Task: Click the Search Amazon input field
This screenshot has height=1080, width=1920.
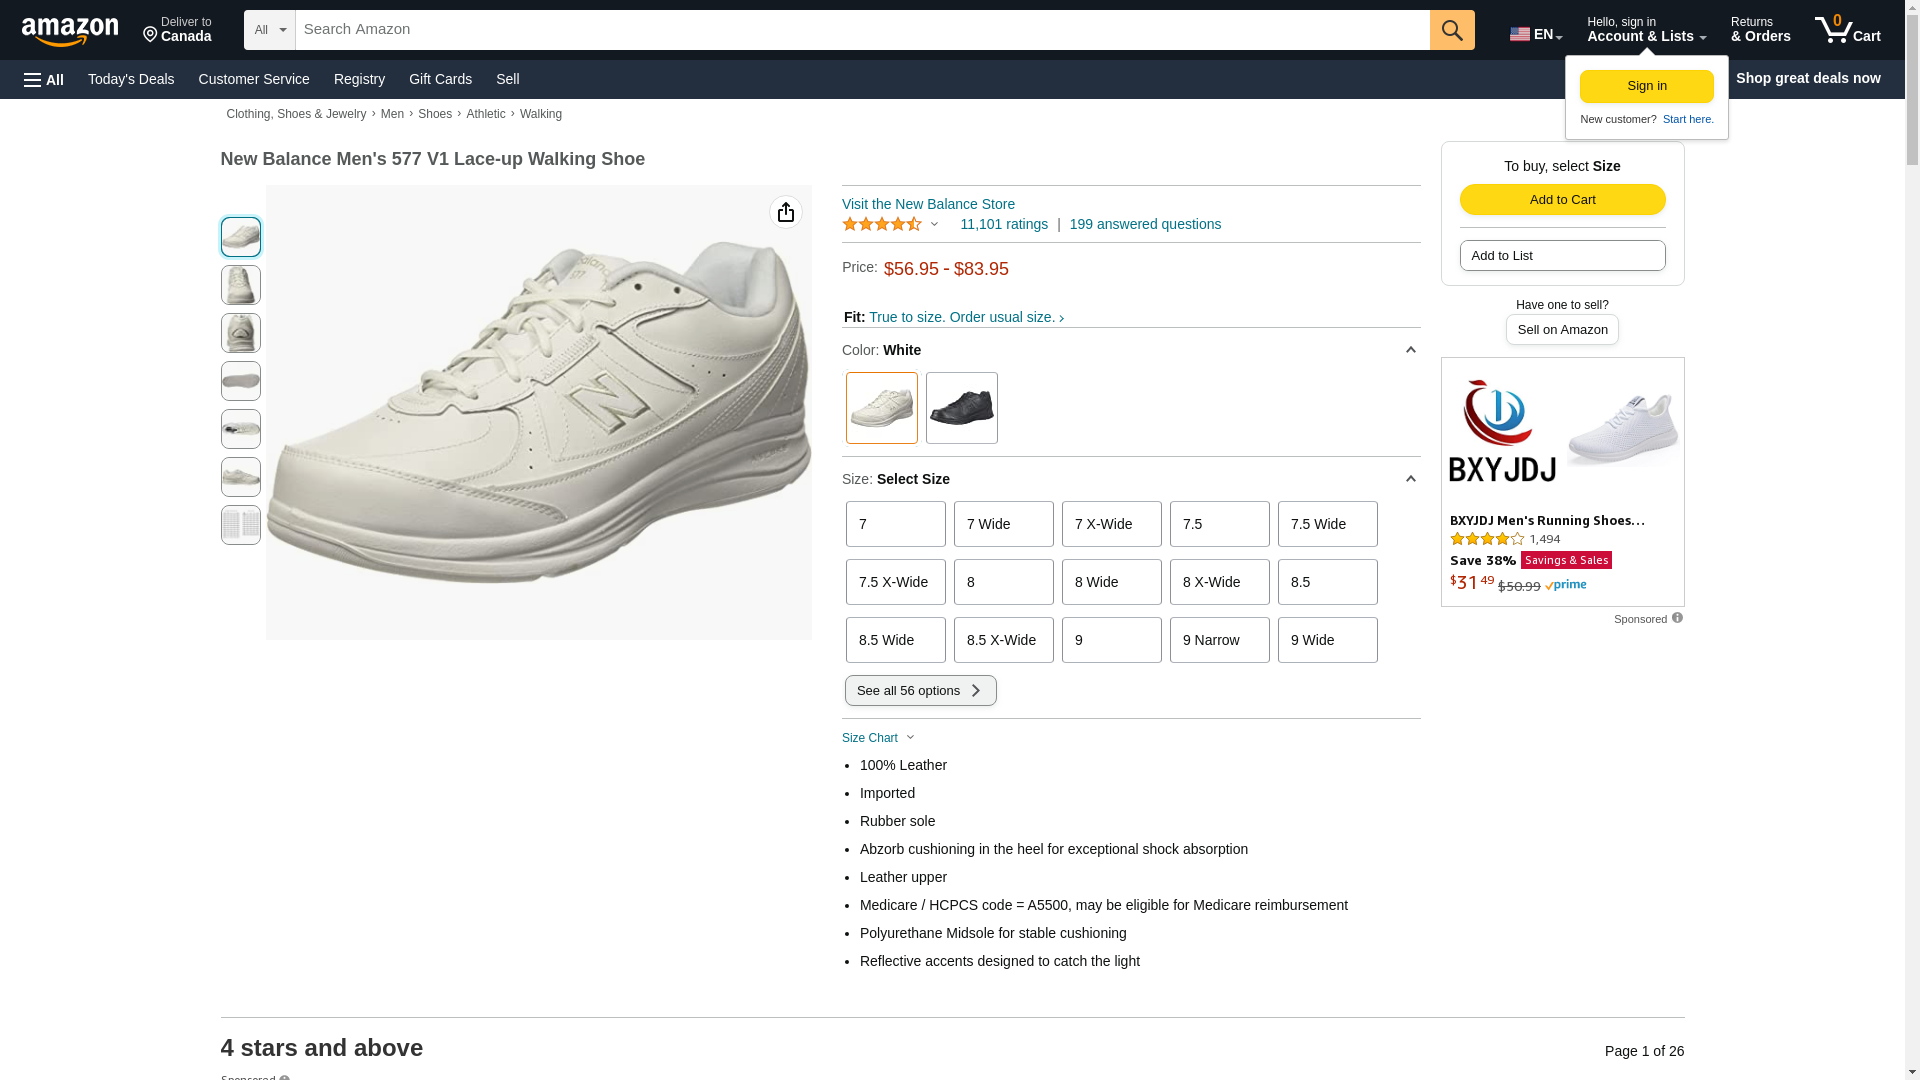Action: point(862,30)
